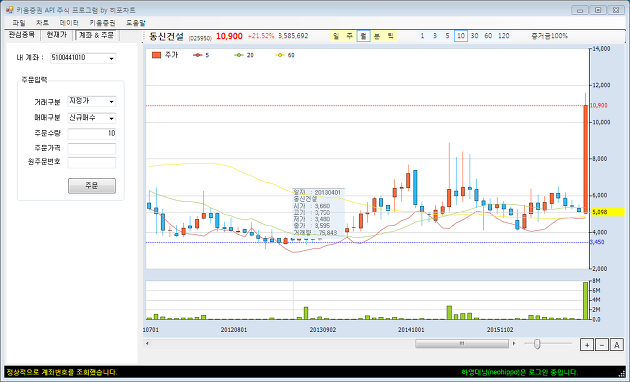Click the chart zoom slider handle
630x382 pixels.
click(537, 344)
